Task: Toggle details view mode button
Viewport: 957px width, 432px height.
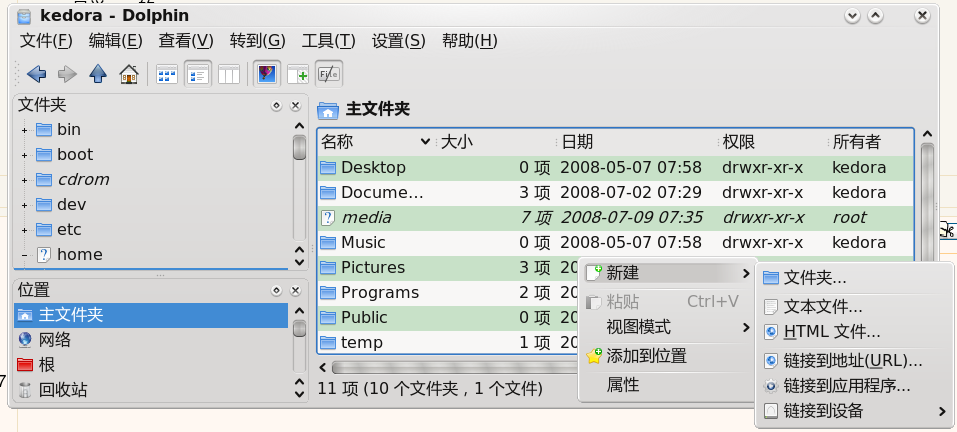Action: (x=198, y=74)
